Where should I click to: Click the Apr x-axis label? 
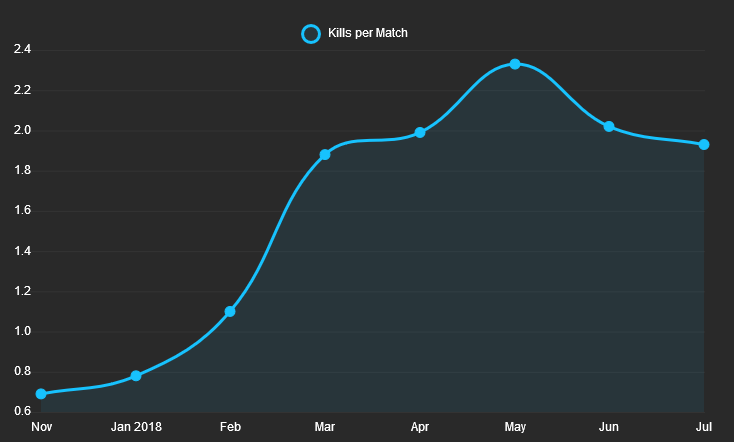coord(420,427)
